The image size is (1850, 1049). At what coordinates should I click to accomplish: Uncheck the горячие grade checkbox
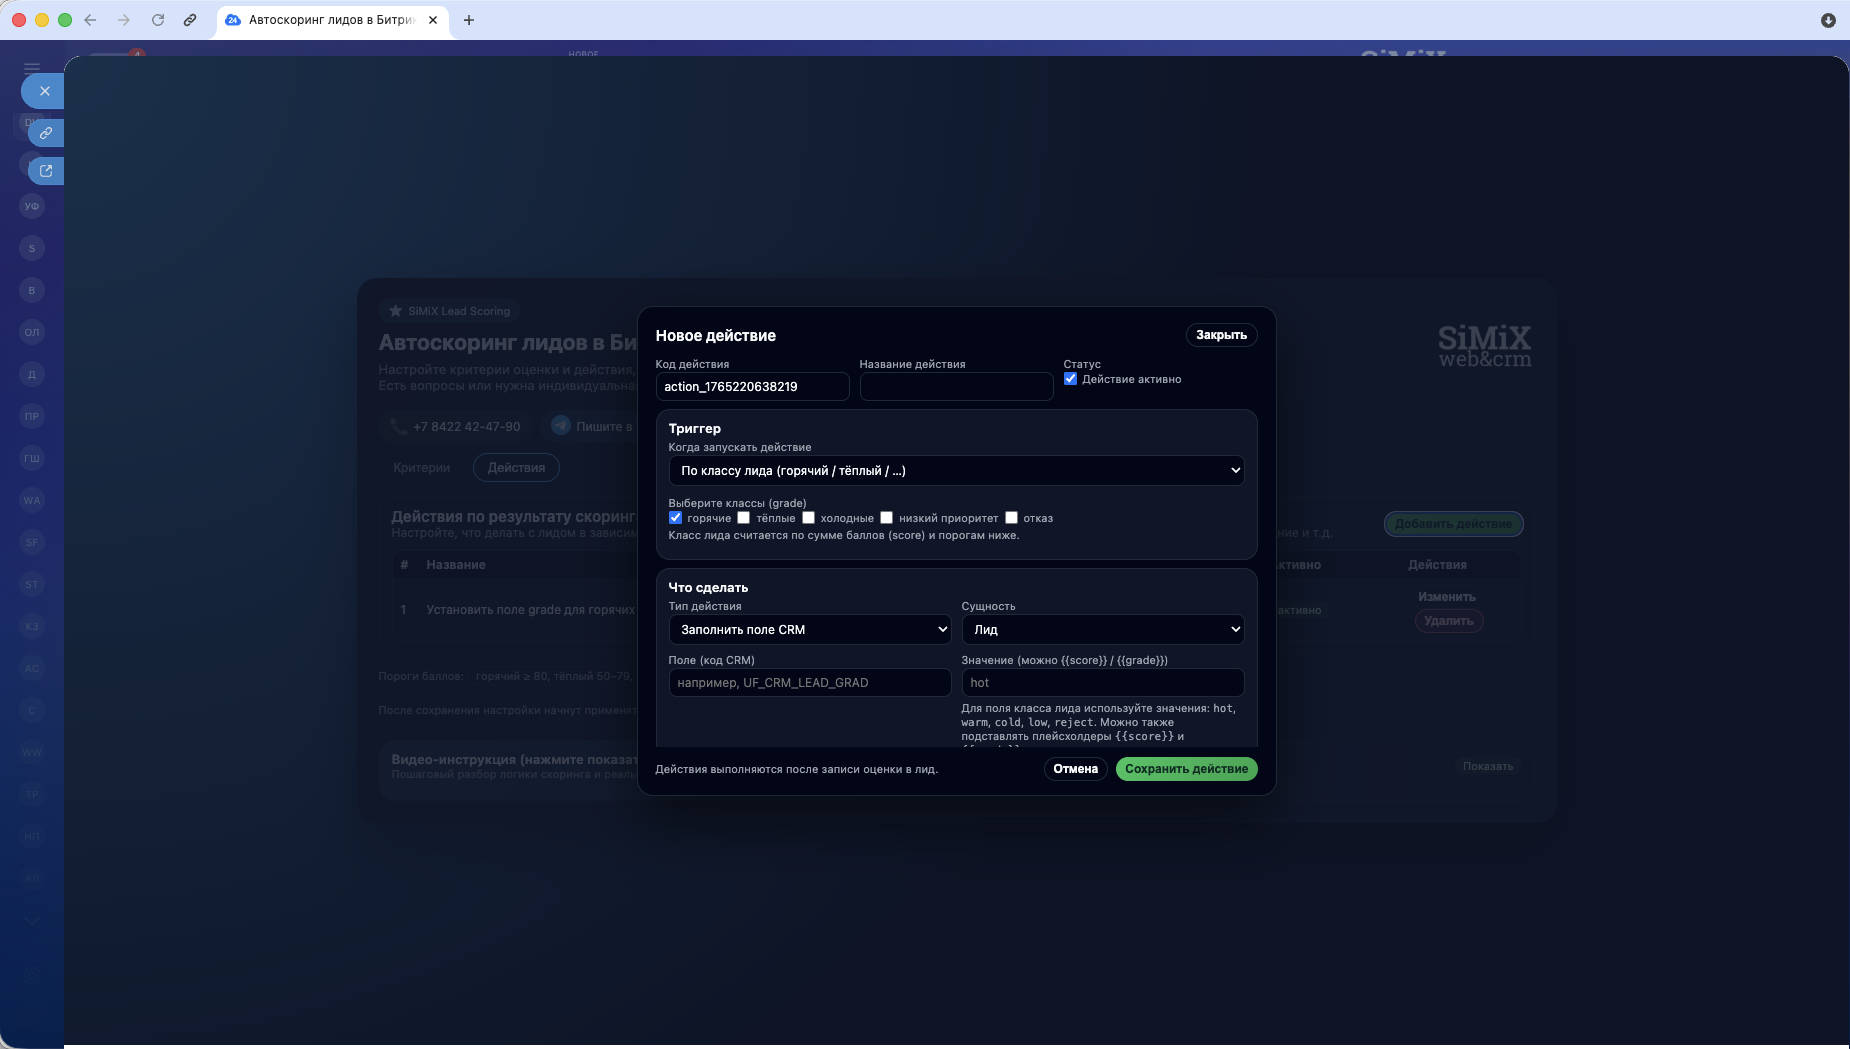point(675,518)
